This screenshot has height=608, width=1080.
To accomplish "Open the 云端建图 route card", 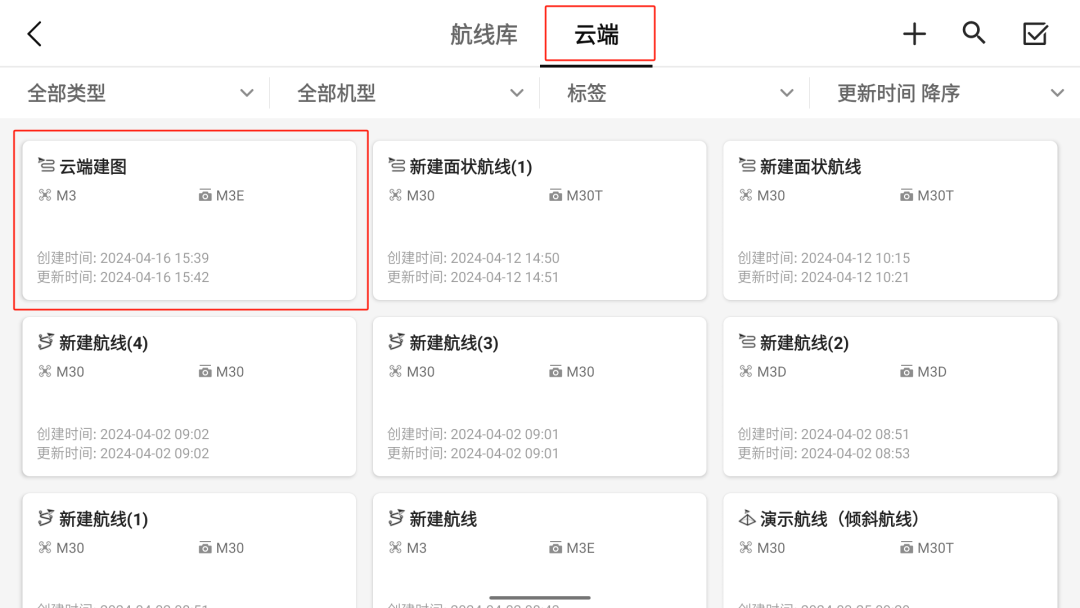I will click(x=189, y=220).
